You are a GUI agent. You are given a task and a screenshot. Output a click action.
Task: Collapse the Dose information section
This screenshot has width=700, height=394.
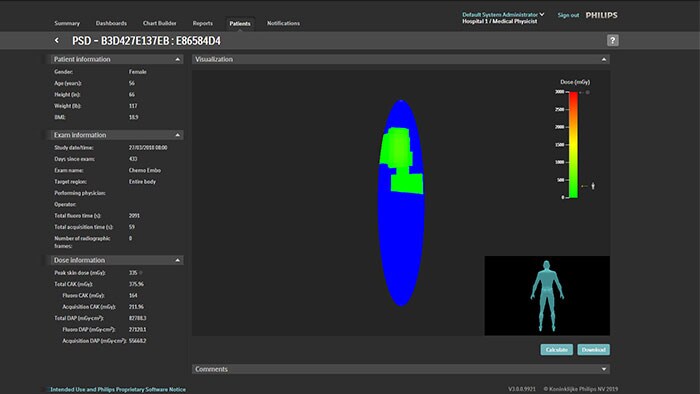(178, 260)
